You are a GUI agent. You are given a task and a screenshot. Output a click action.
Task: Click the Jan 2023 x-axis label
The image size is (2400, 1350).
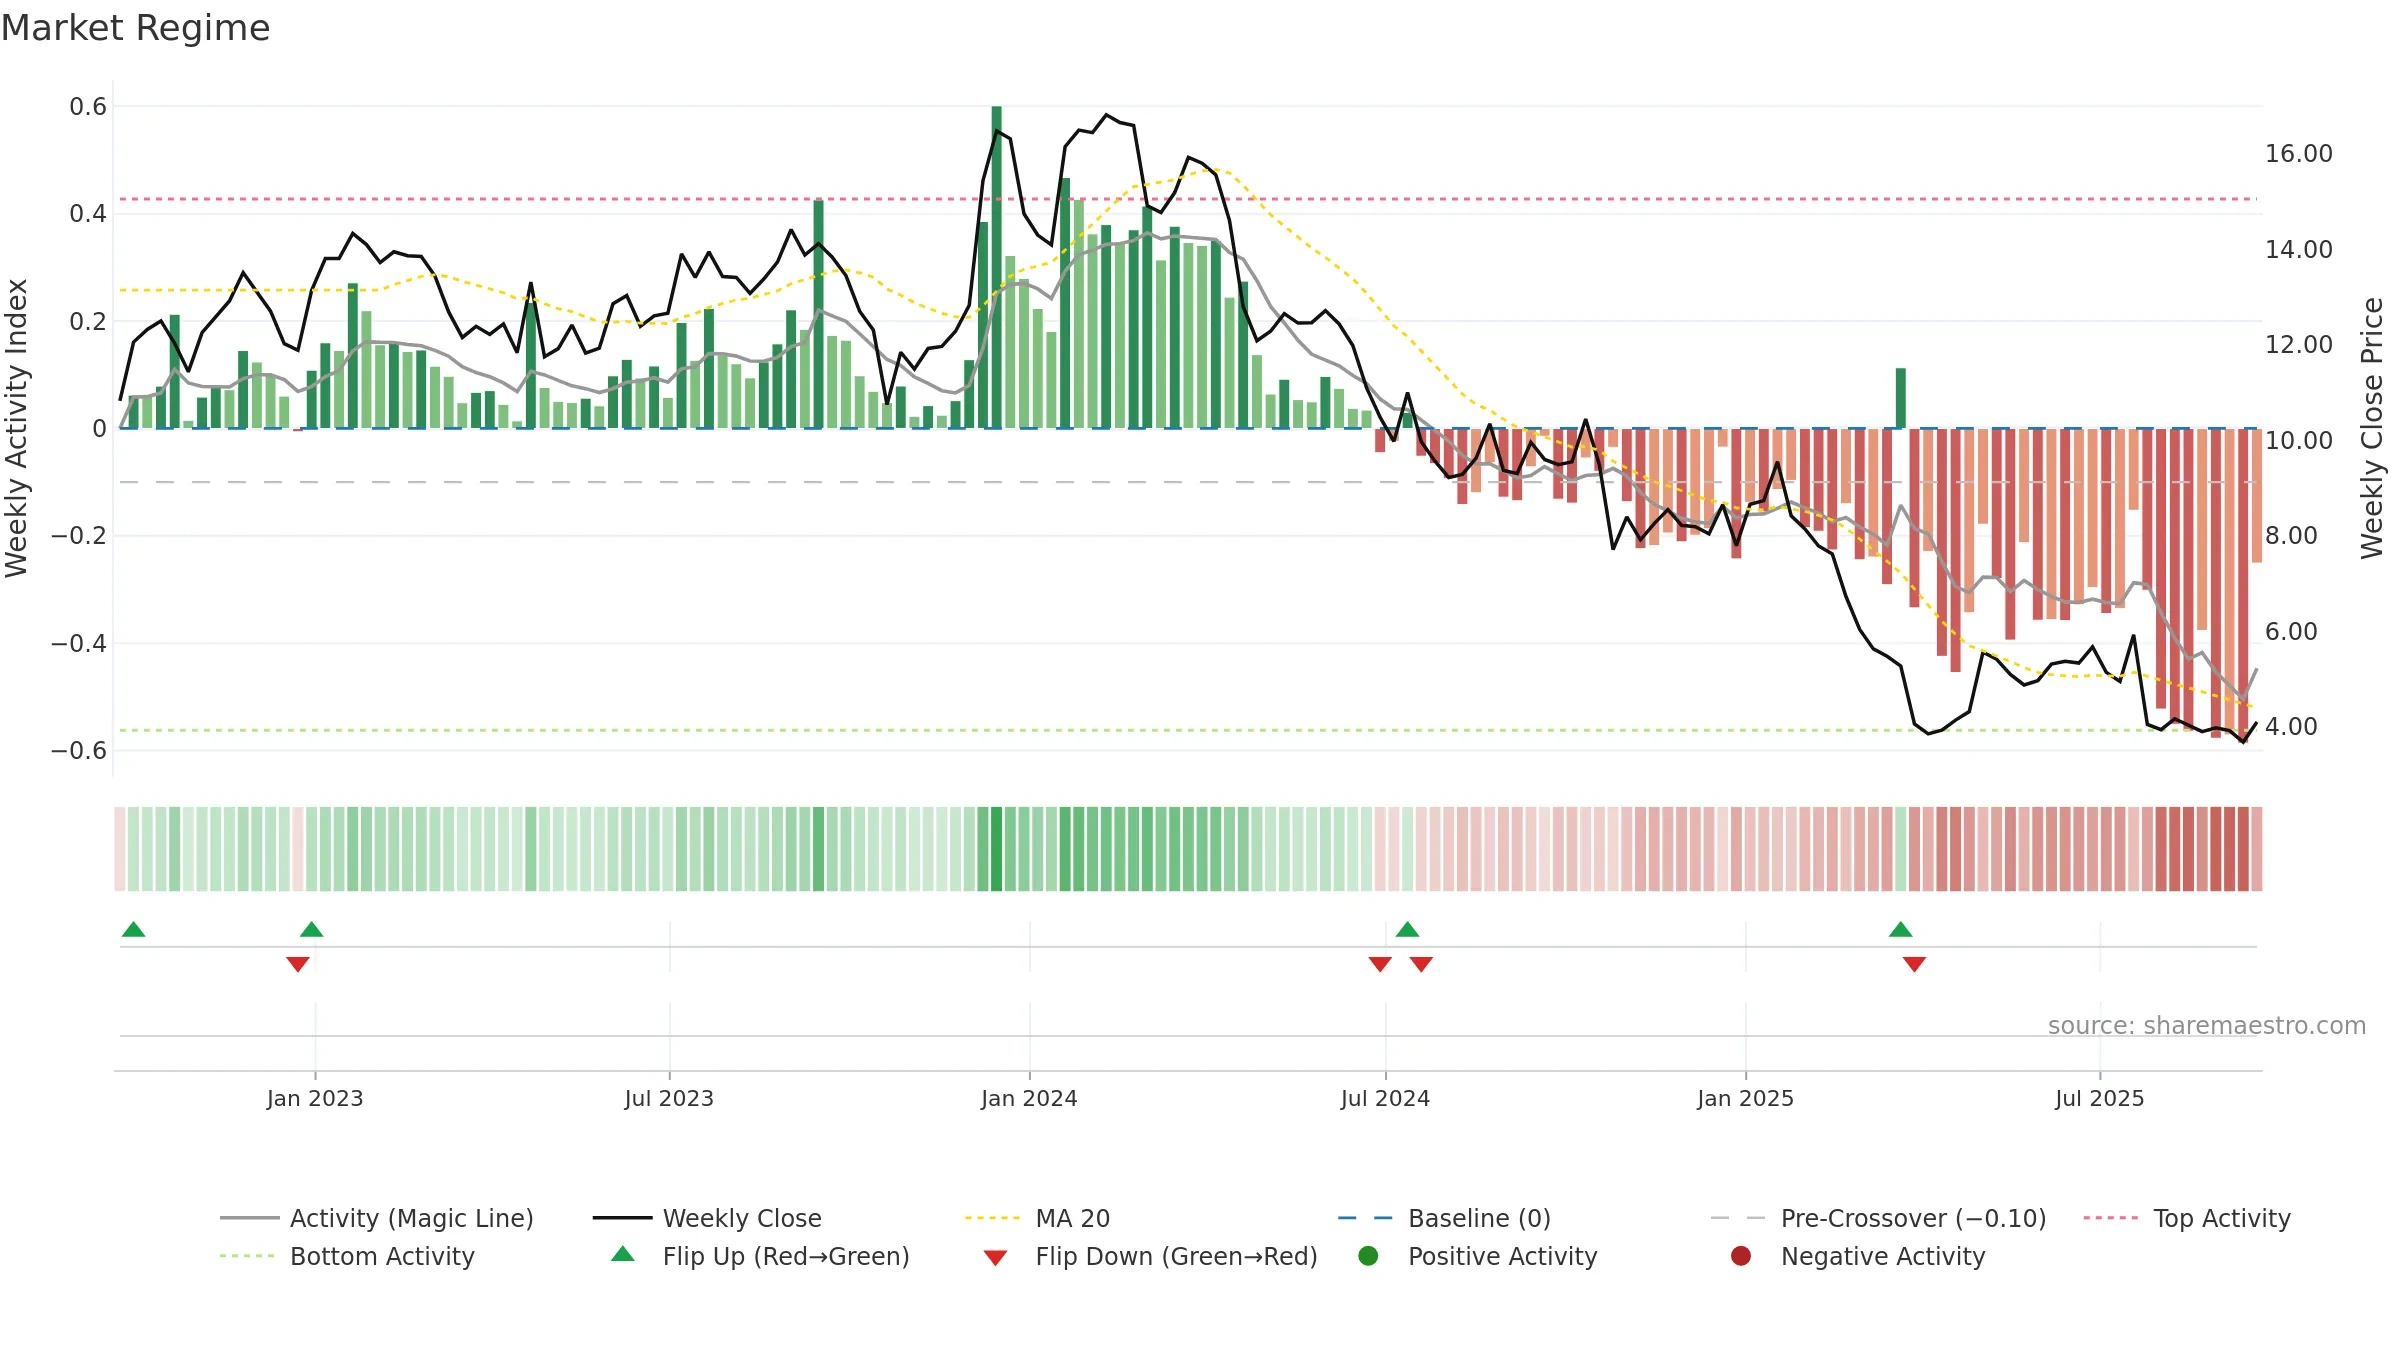click(315, 1099)
